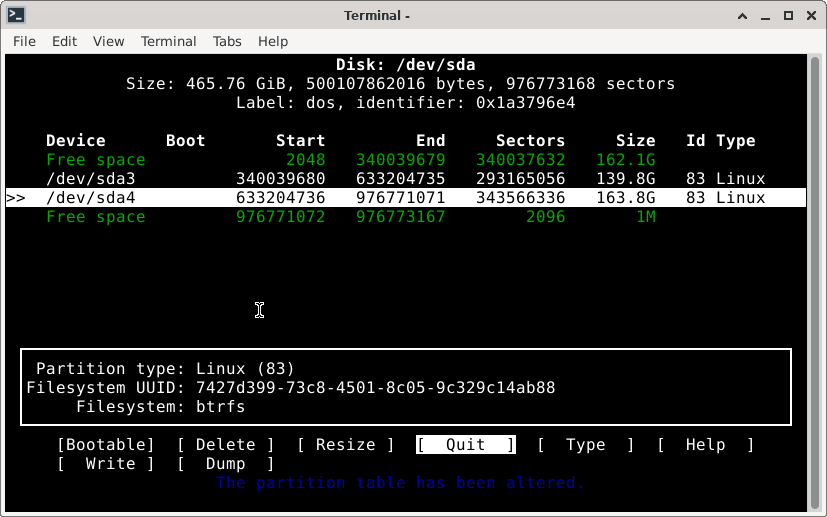Choose [ Write ] to save partition table
The width and height of the screenshot is (827, 517).
coord(105,464)
